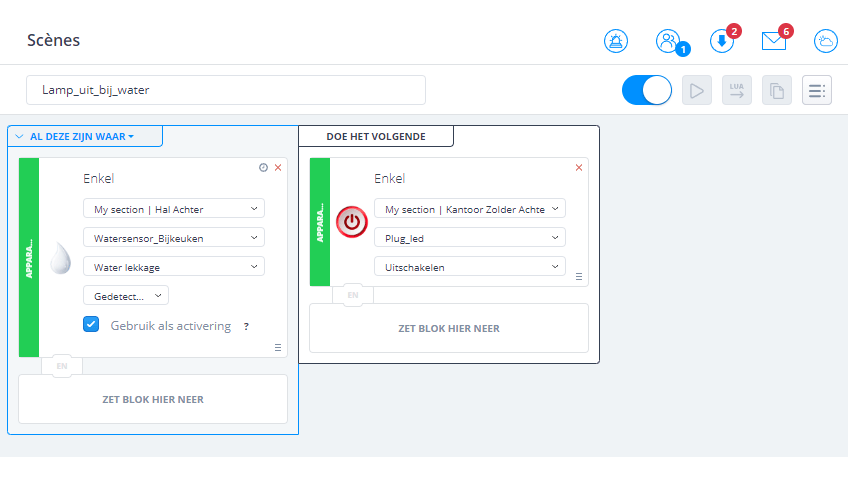The image size is (848, 477).
Task: Click the question mark help for activering
Action: [246, 326]
